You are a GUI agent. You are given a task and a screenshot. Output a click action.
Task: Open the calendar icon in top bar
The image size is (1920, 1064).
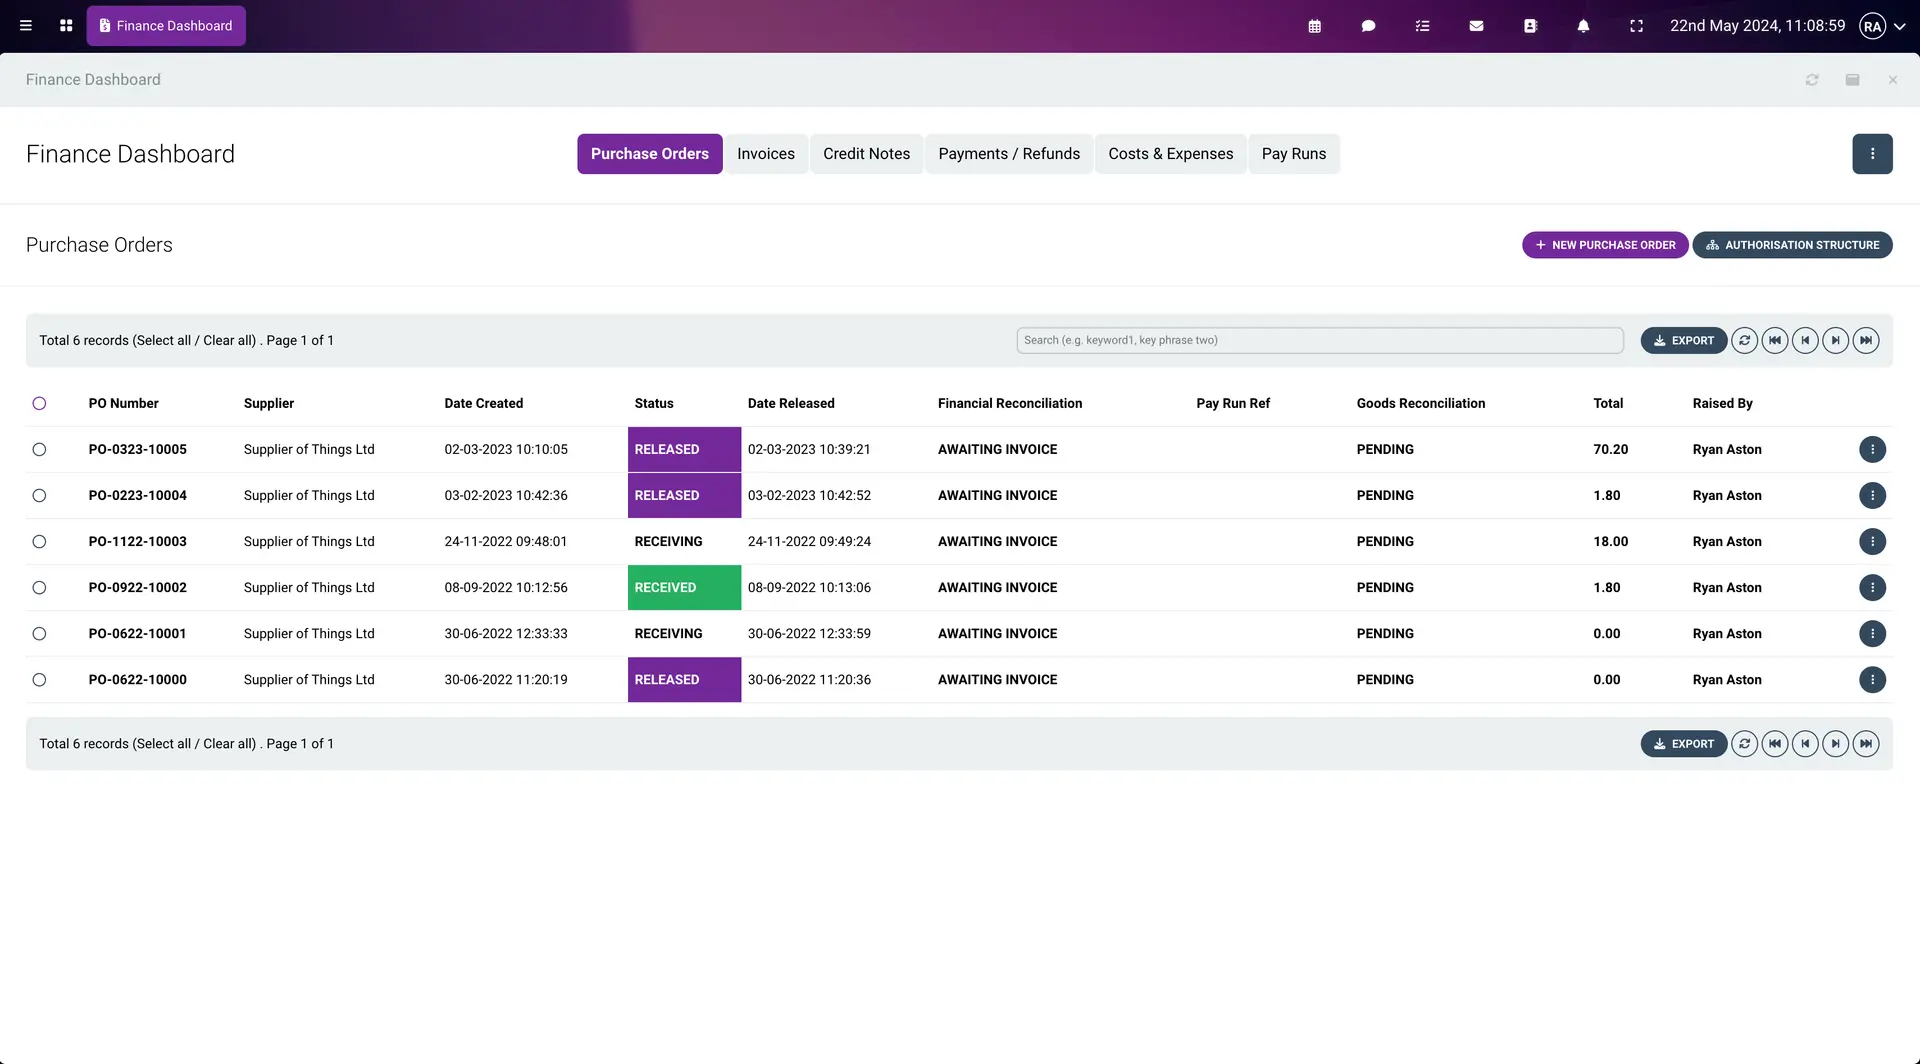pyautogui.click(x=1314, y=26)
